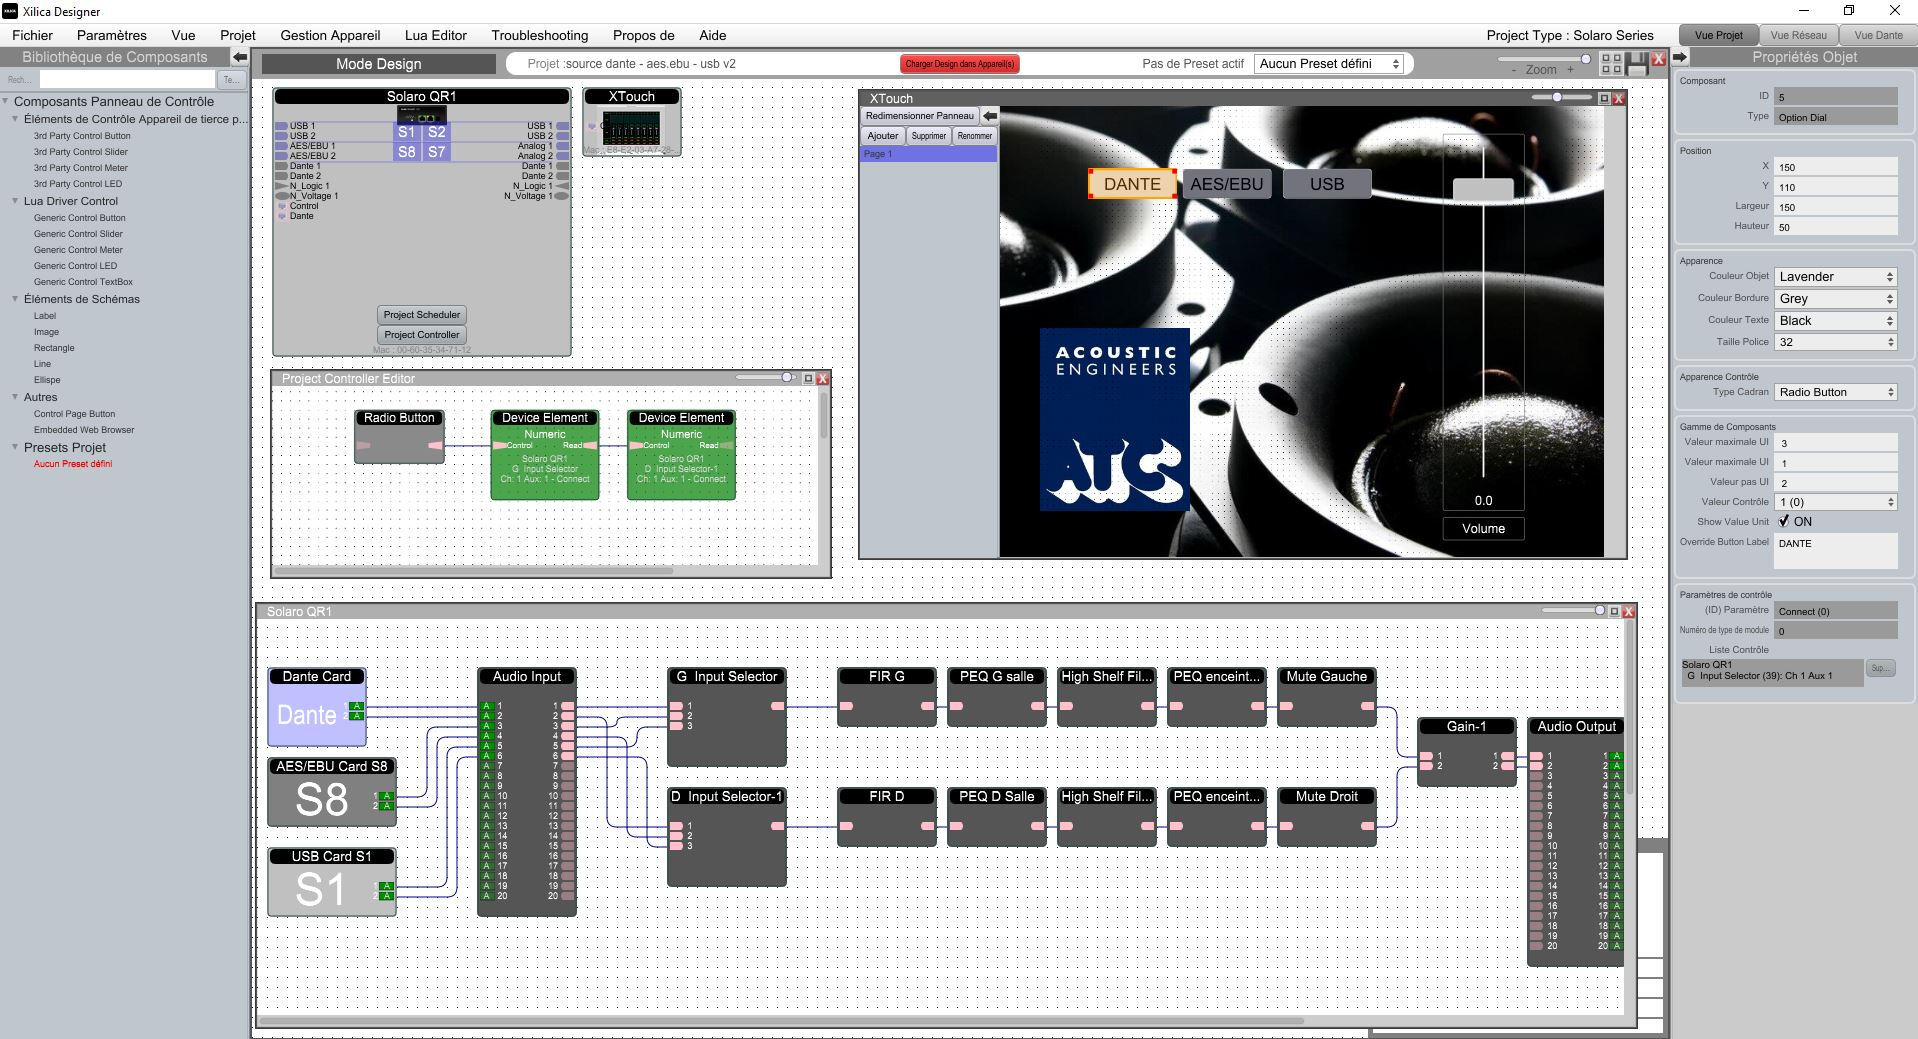Collapse the Propriétés Objet panel arrow
Screen dimensions: 1918x1039
(x=1680, y=57)
